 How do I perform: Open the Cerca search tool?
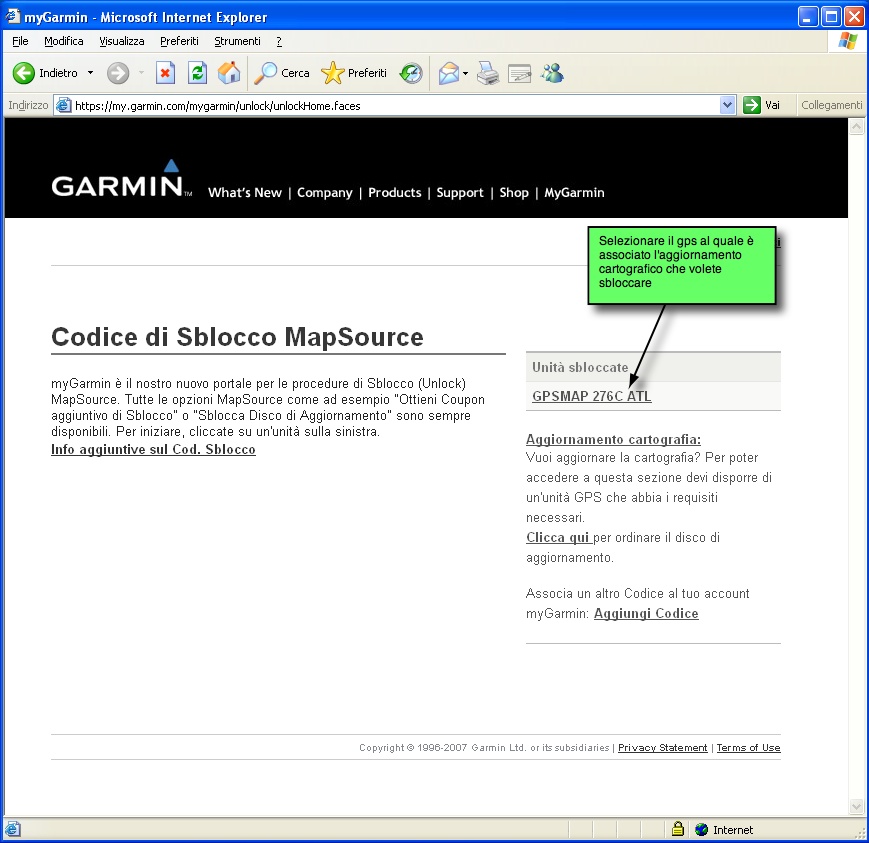282,73
